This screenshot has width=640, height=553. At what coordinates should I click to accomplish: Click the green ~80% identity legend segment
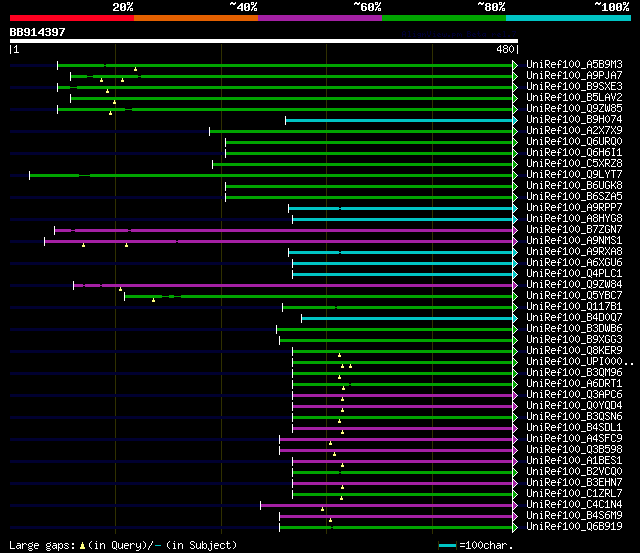click(x=444, y=18)
